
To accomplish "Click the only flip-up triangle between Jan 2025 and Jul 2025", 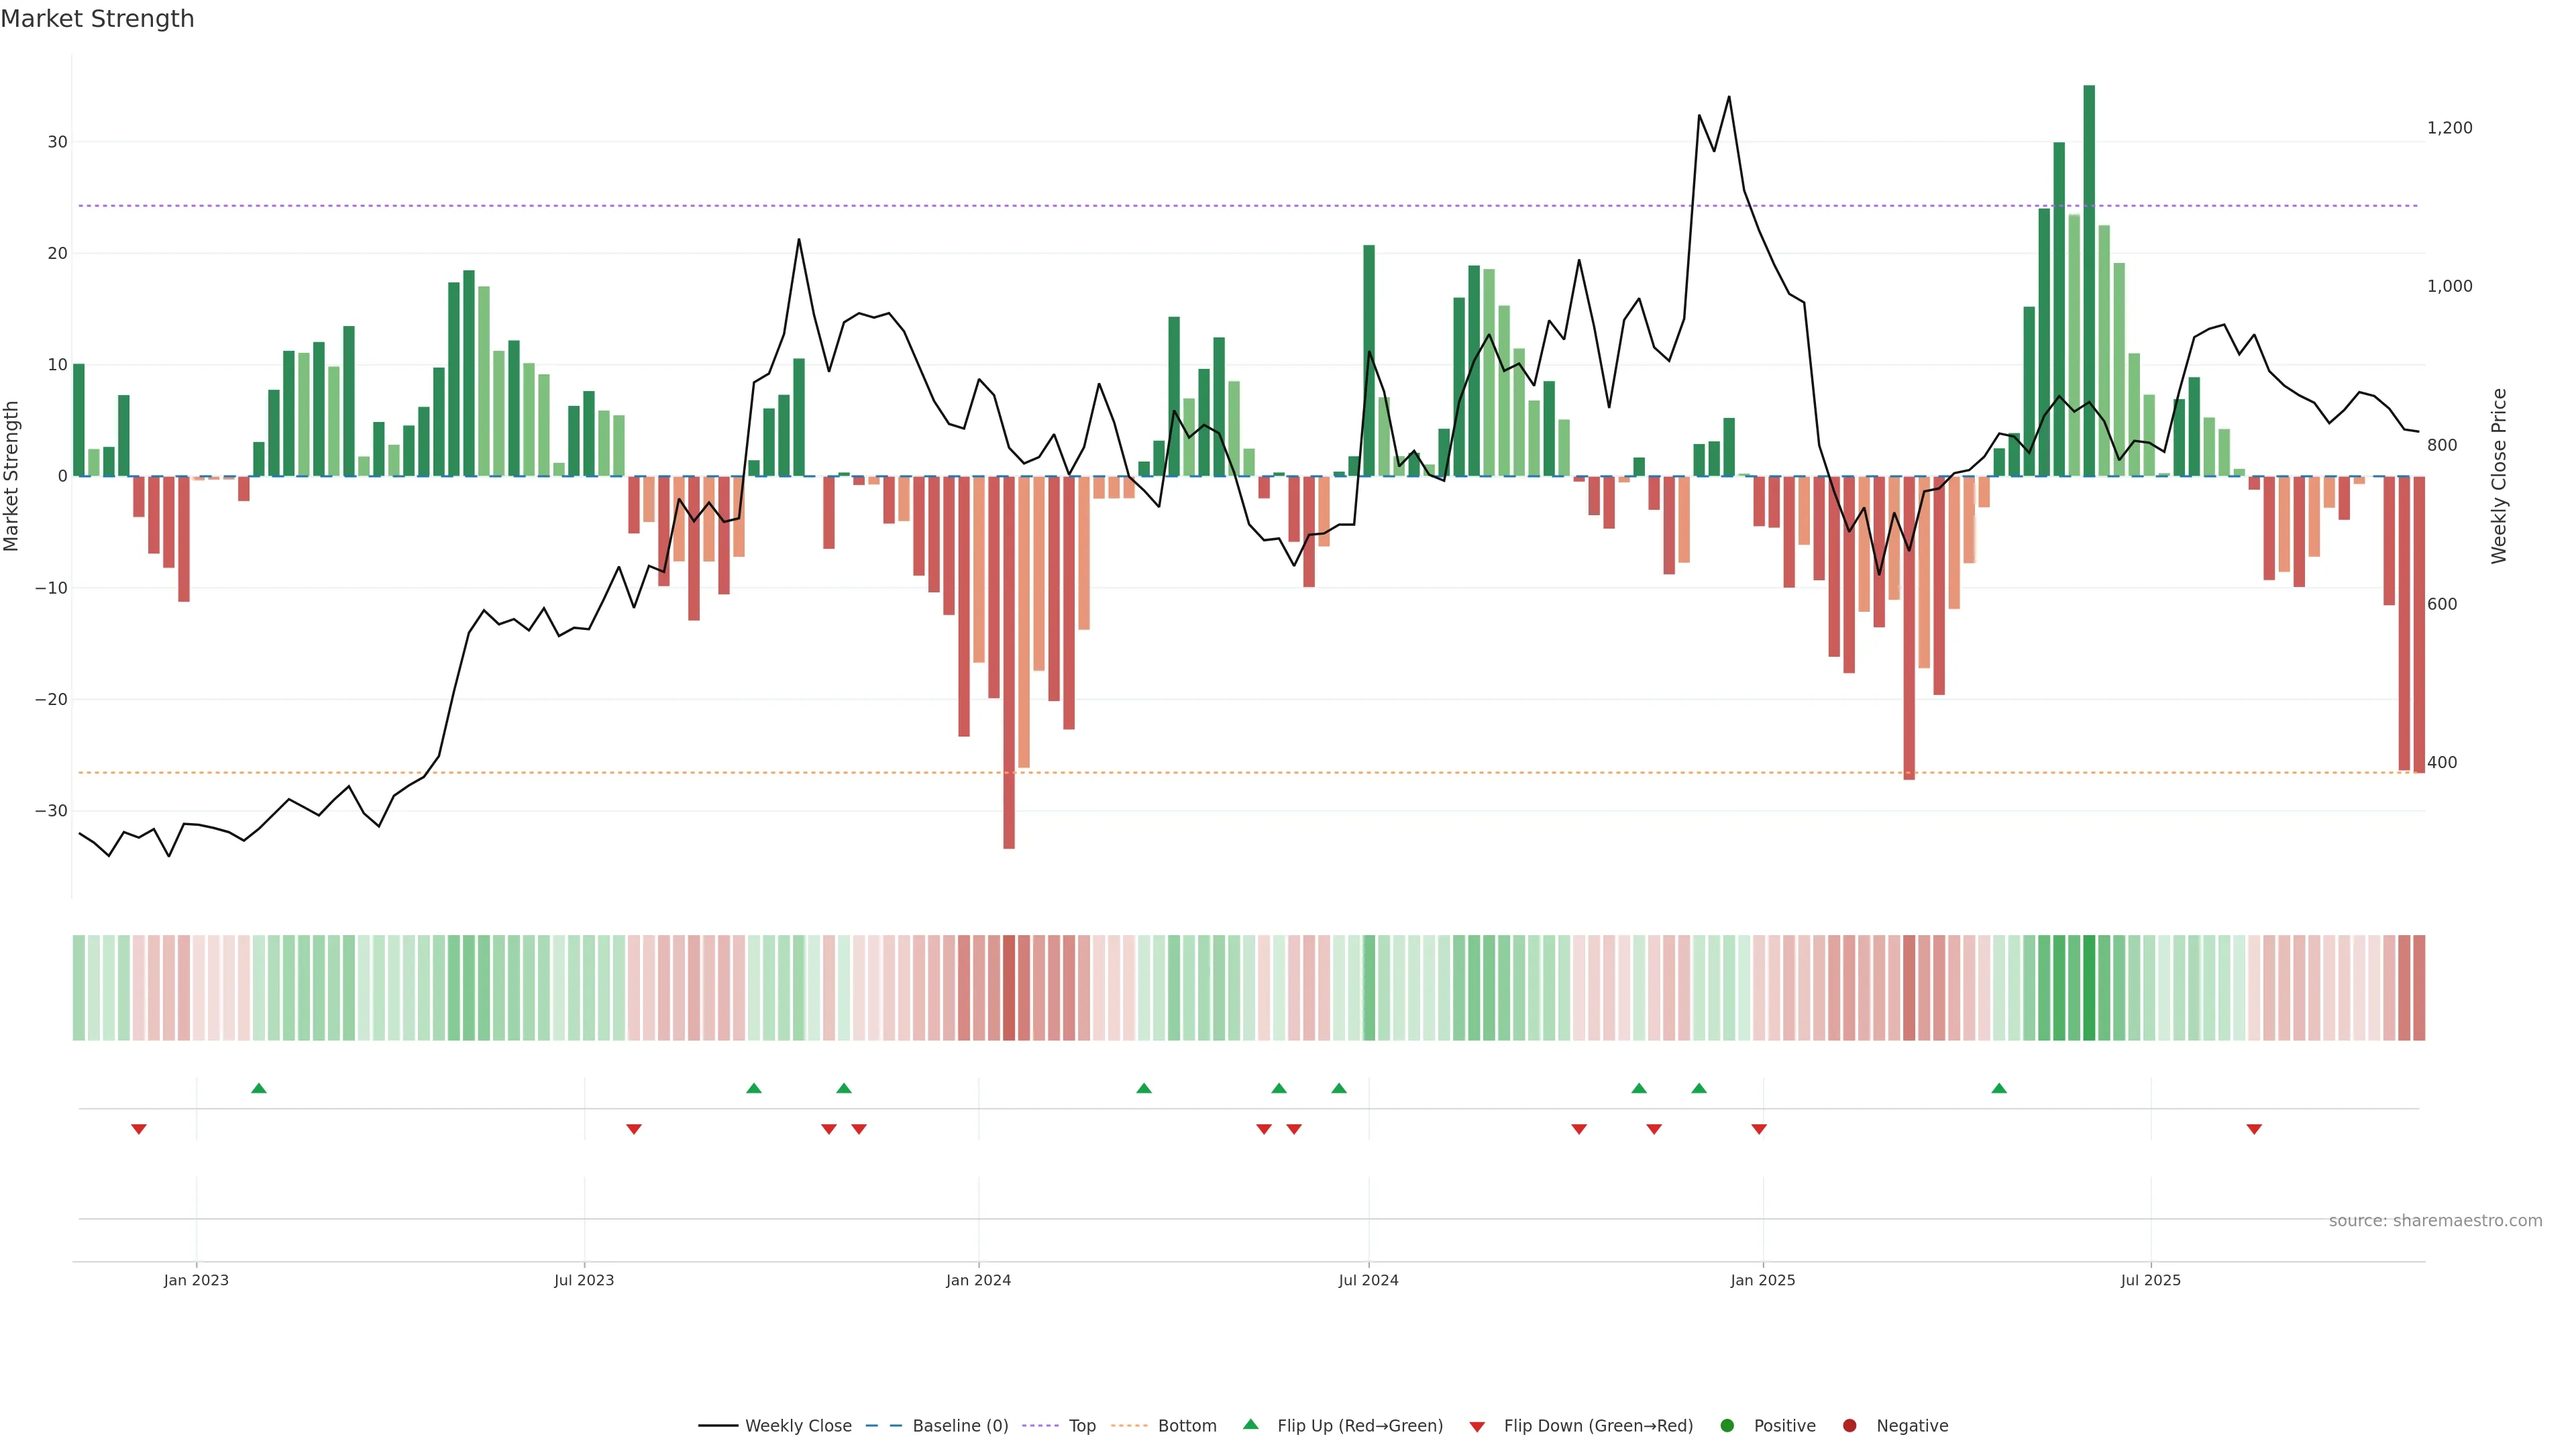I will click(x=1999, y=1088).
